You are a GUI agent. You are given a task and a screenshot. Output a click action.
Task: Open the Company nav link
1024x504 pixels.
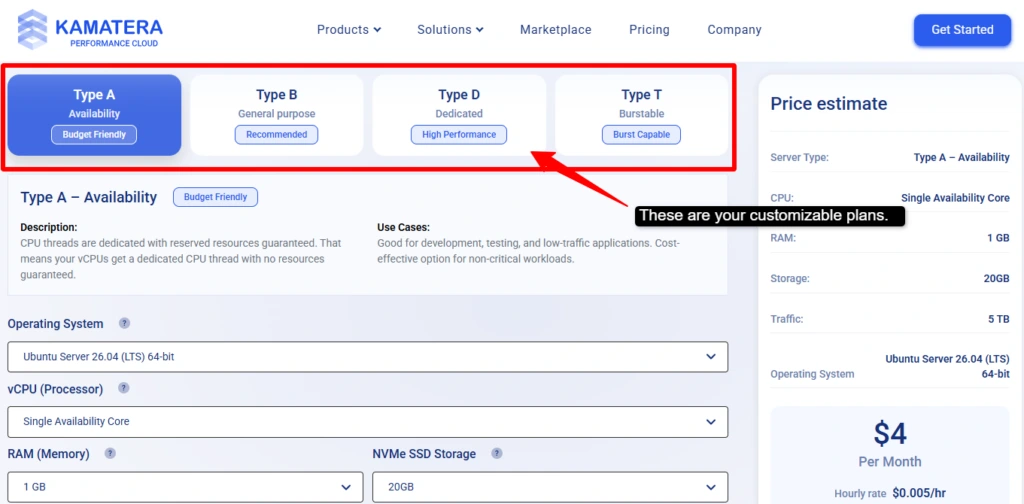click(734, 29)
